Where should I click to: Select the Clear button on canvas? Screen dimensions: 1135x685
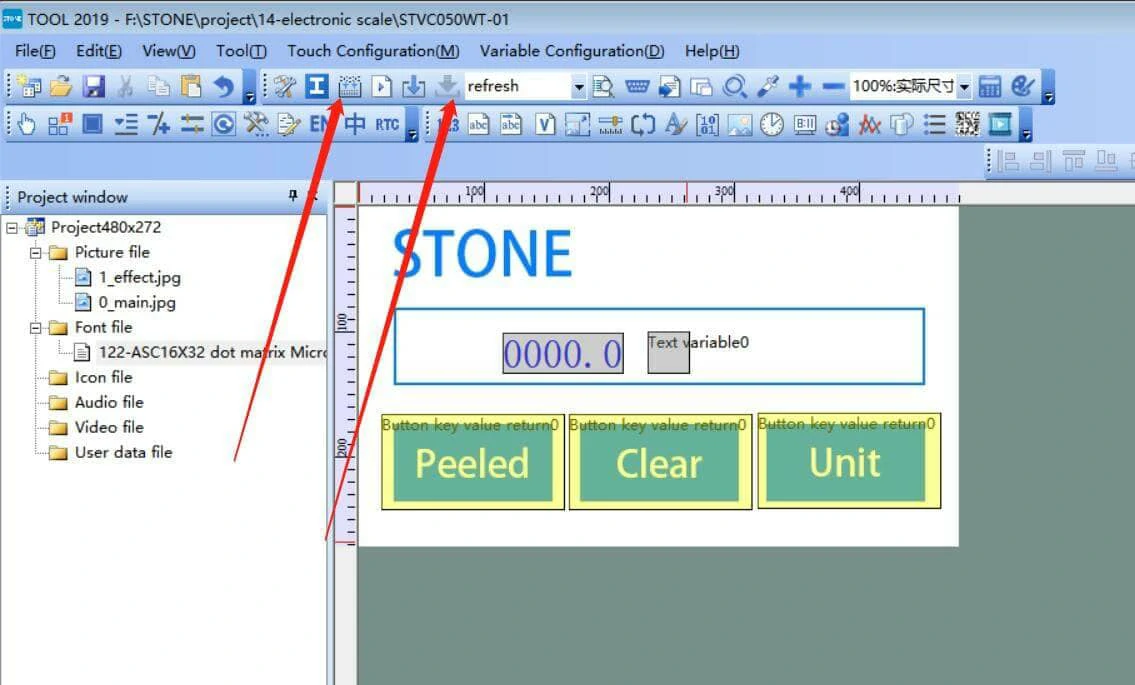click(x=660, y=462)
